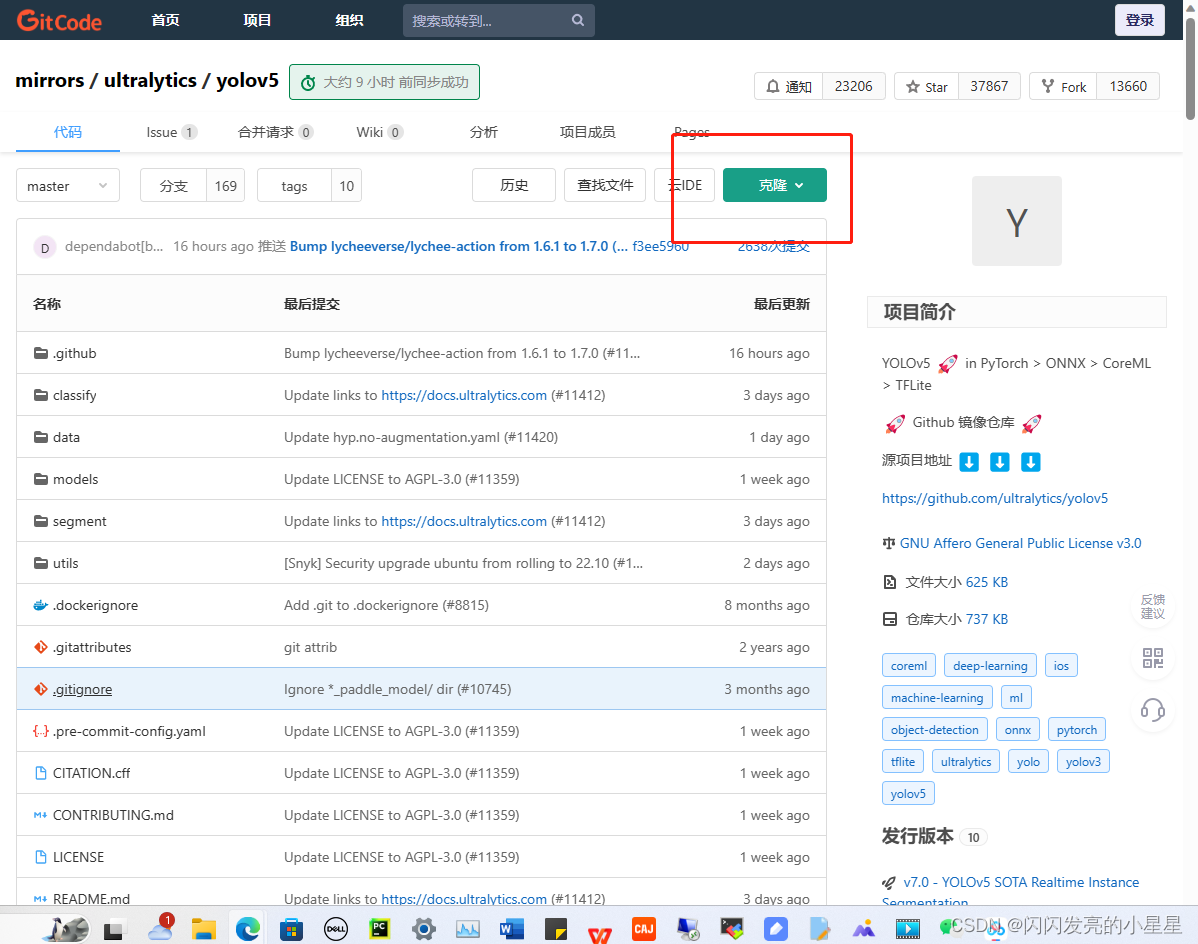The image size is (1198, 944).
Task: Click the search magnifier icon
Action: (x=578, y=20)
